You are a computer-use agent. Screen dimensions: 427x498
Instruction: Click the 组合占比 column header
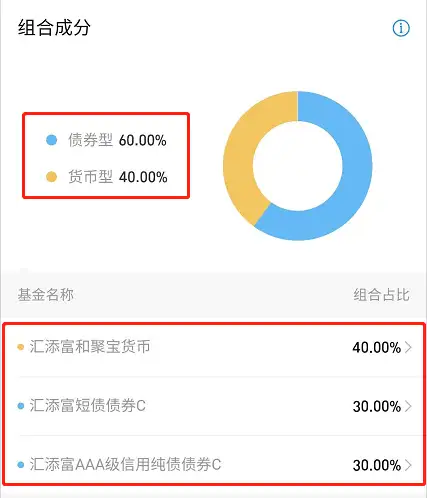381,295
